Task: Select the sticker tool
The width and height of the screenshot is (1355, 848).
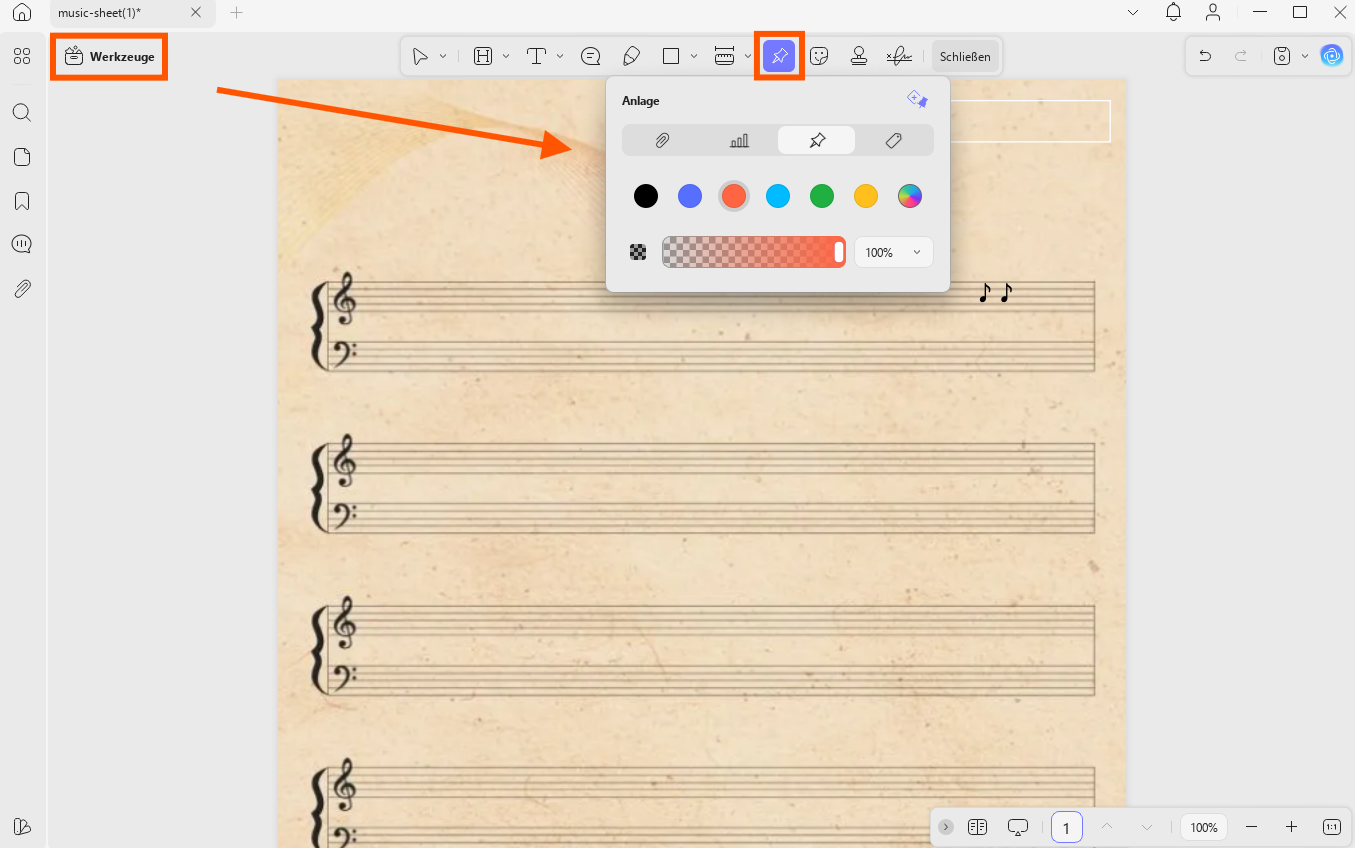Action: [x=819, y=57]
